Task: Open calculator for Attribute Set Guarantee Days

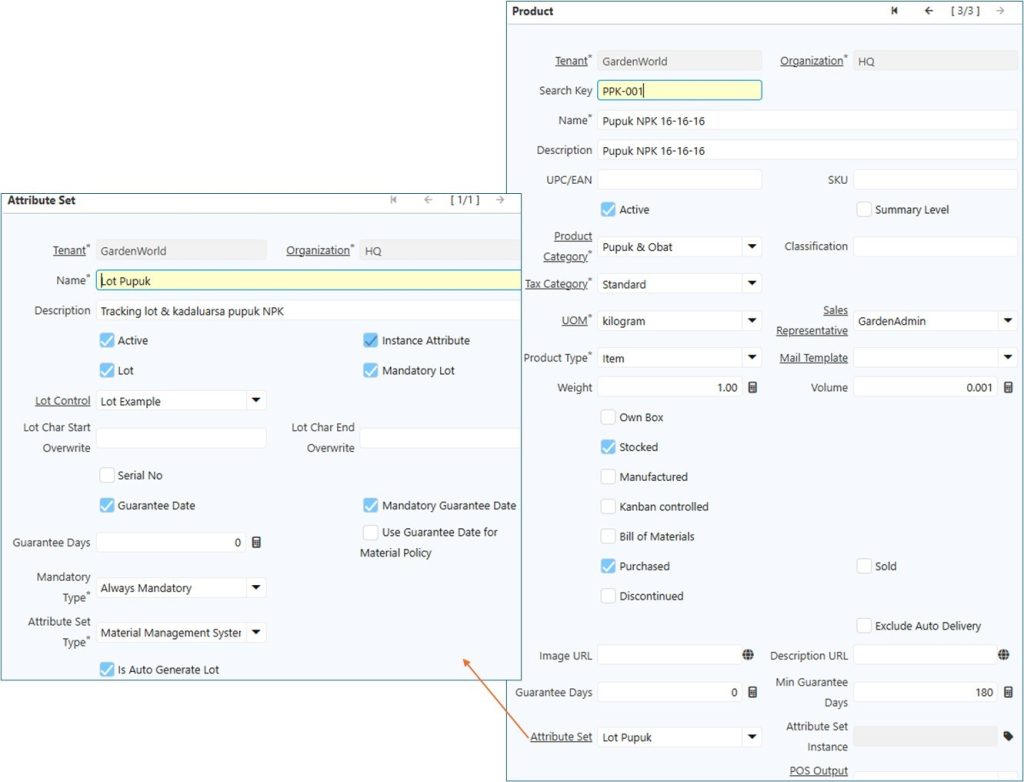Action: pos(256,542)
